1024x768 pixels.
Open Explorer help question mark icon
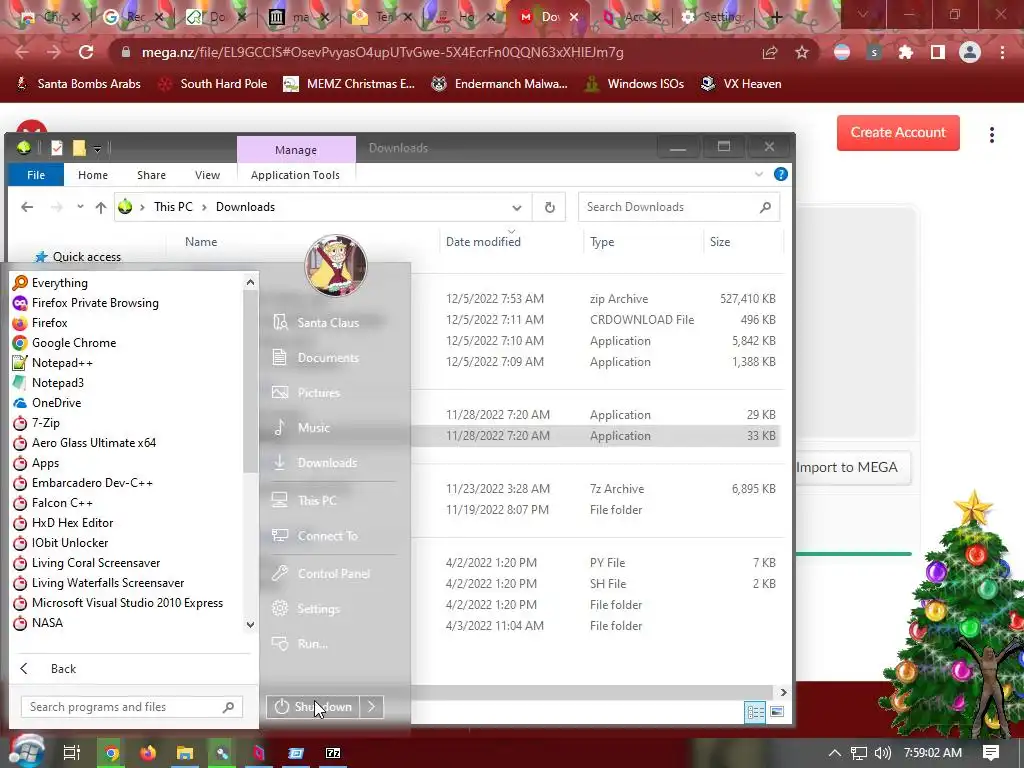pos(780,174)
